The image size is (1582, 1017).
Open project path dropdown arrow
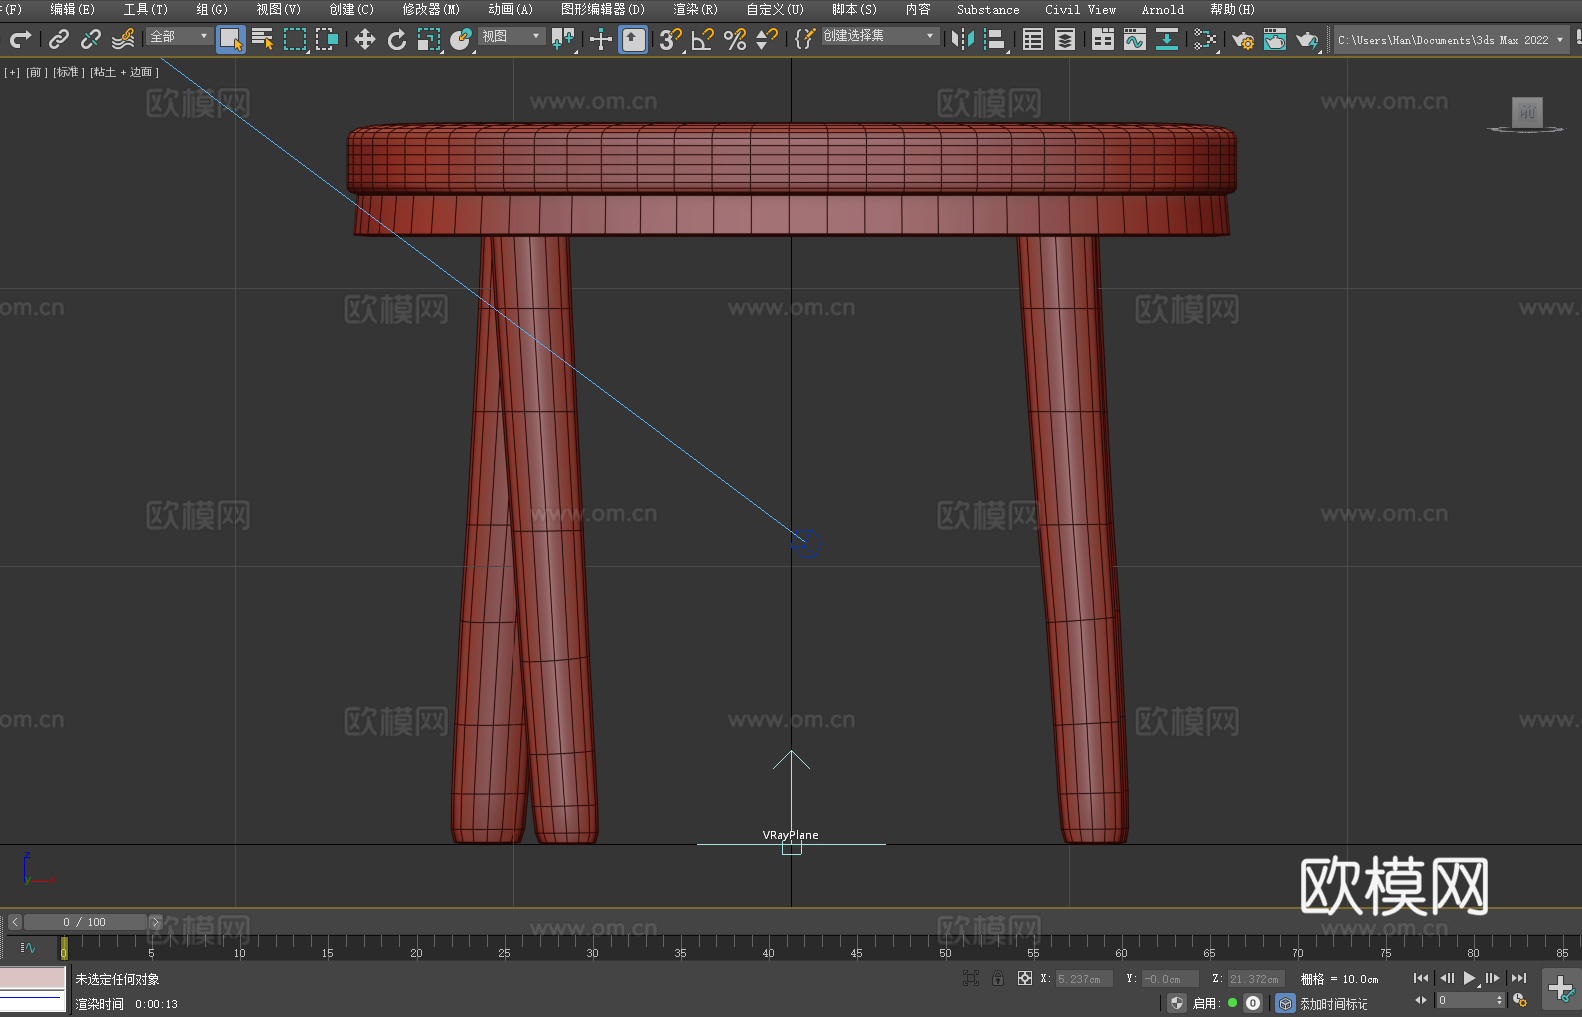[1559, 40]
